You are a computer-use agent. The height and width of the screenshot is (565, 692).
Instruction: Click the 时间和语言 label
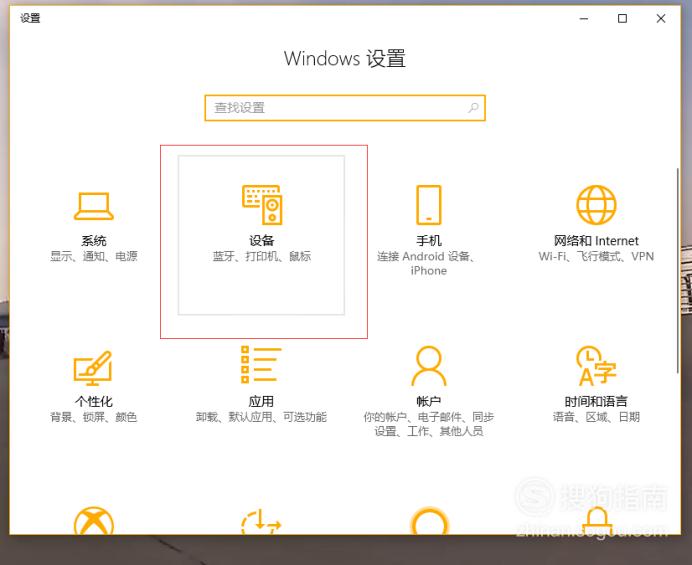click(x=596, y=401)
